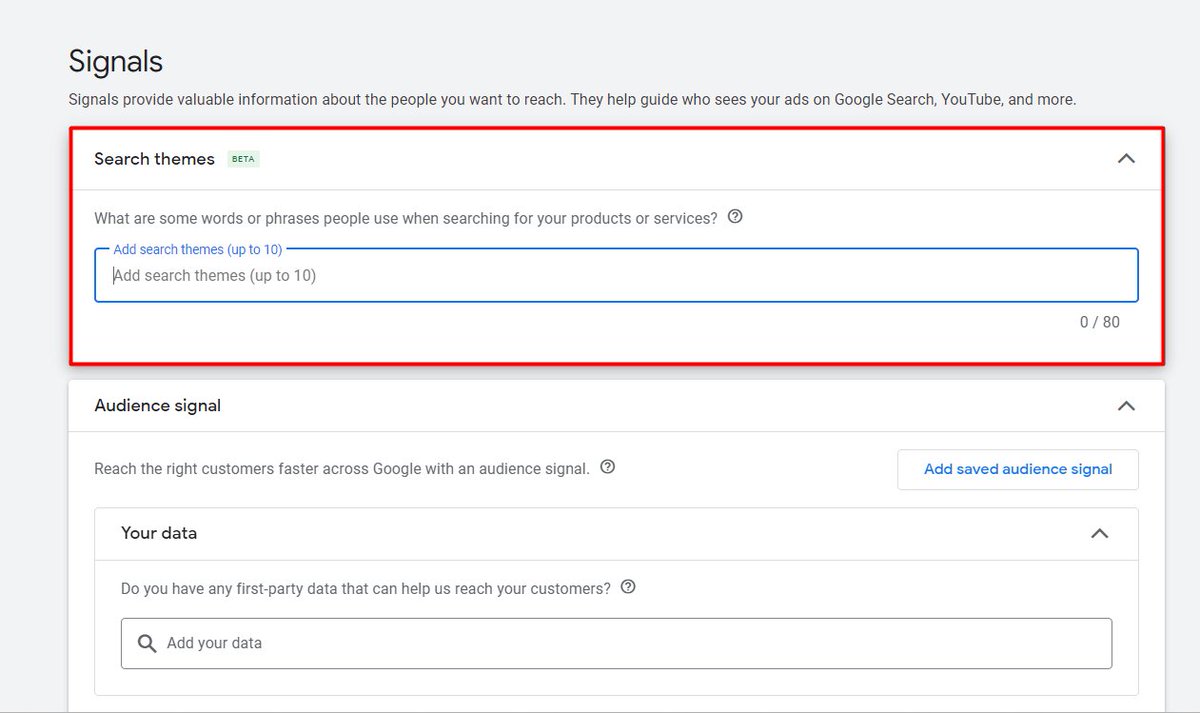Image resolution: width=1200 pixels, height=713 pixels.
Task: Click Add saved audience signal button
Action: [1018, 469]
